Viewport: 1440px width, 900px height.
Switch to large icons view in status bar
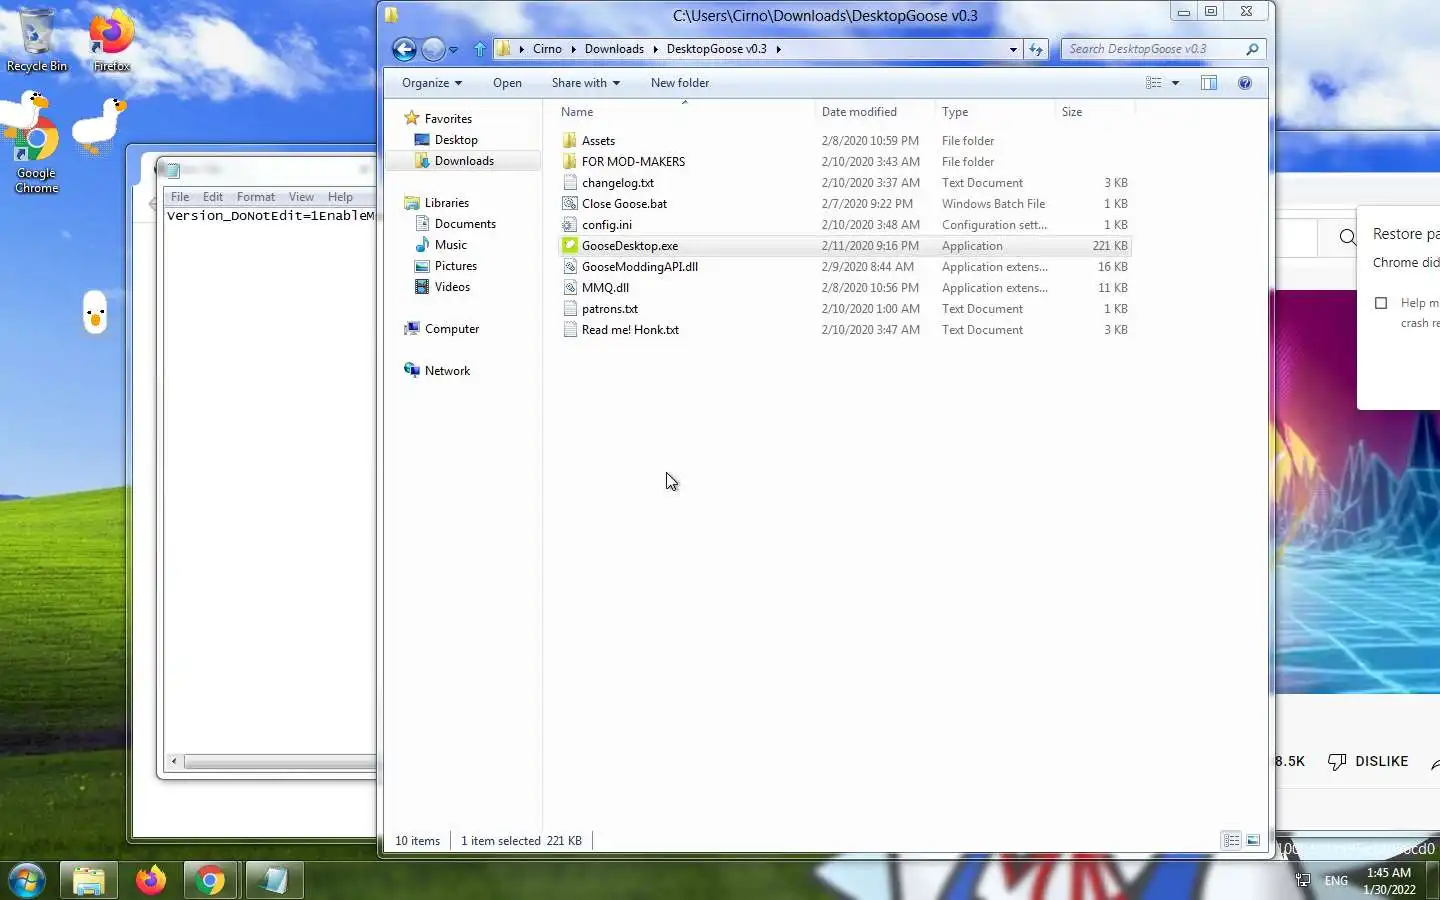[1253, 841]
